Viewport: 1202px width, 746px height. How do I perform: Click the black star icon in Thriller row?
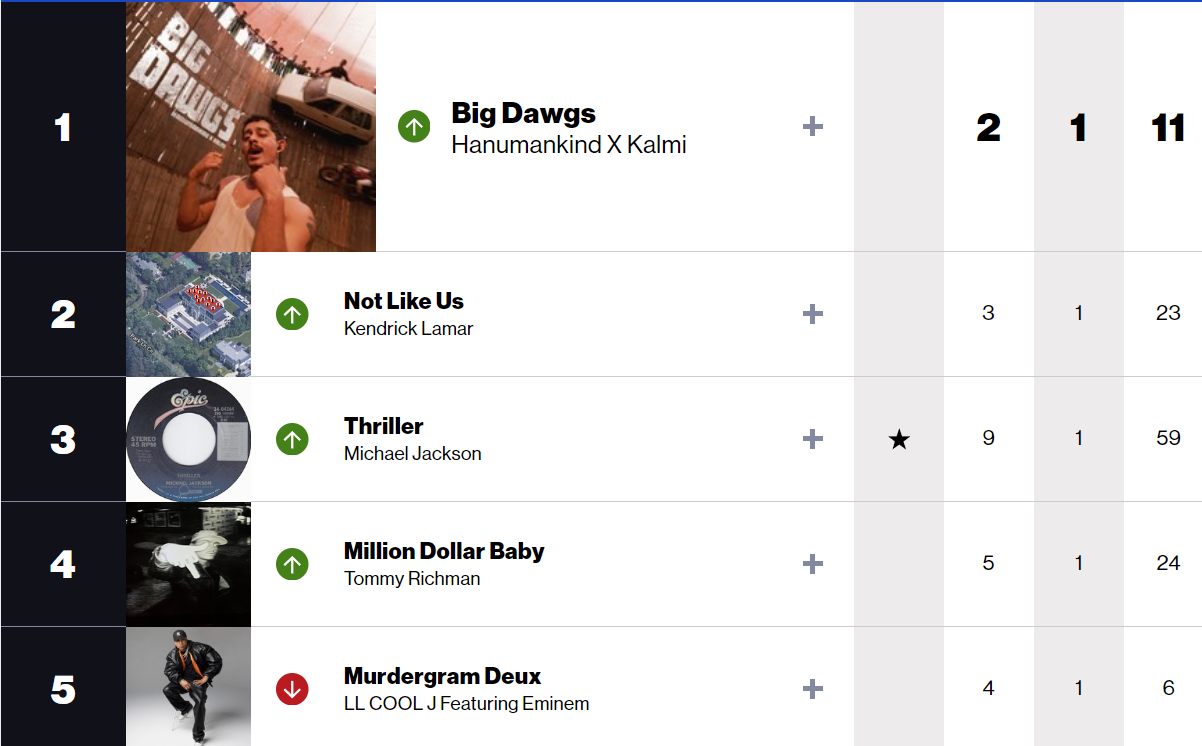[899, 440]
